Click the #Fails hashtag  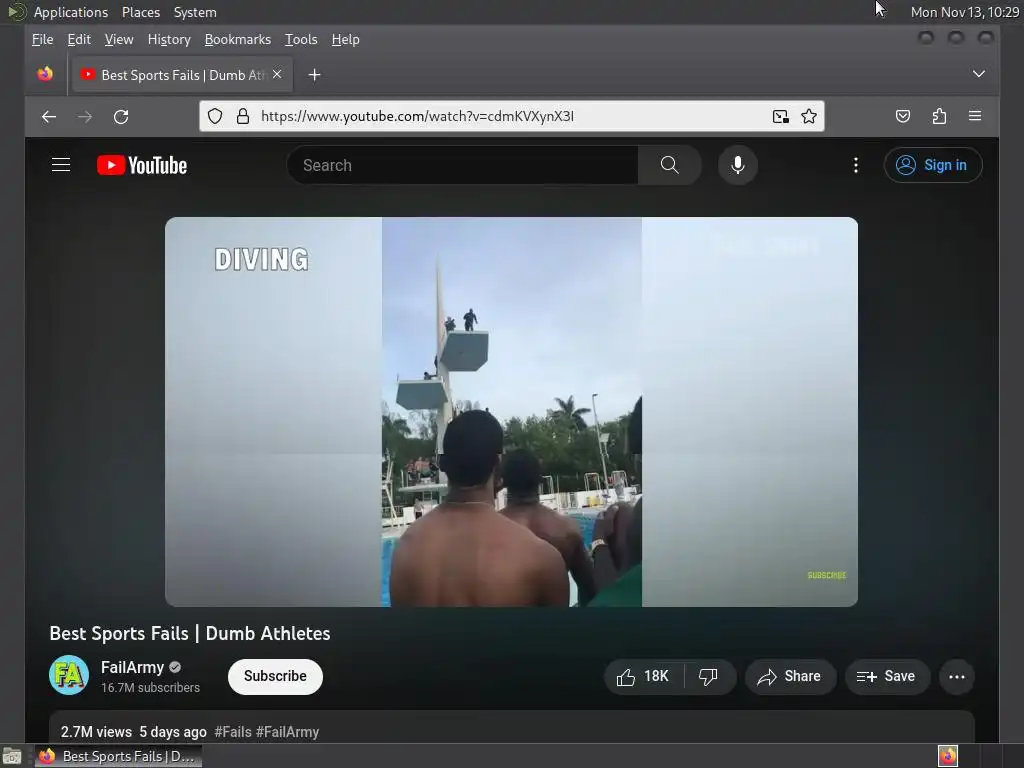pos(233,732)
